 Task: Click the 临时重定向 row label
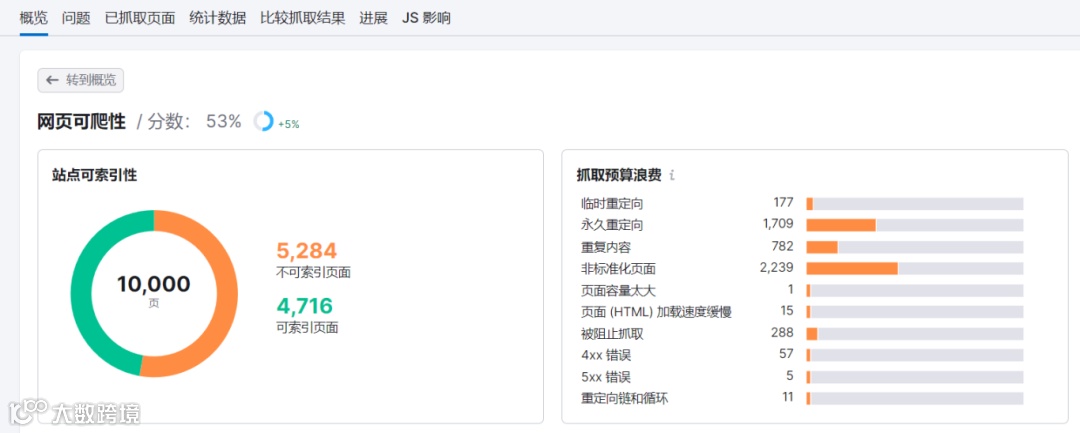click(x=612, y=204)
